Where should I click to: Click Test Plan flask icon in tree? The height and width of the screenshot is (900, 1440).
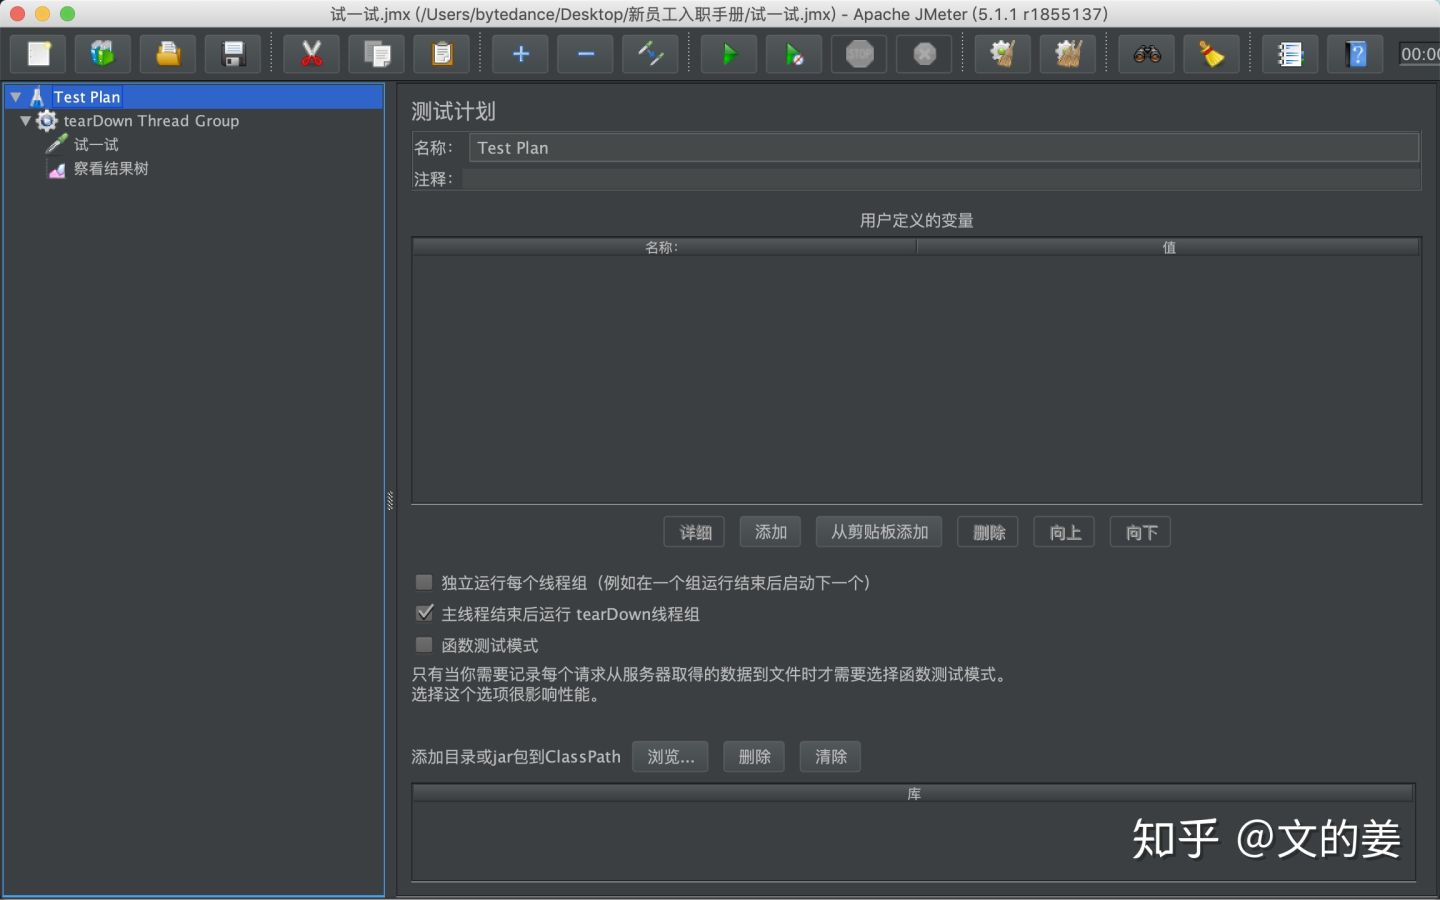point(37,97)
